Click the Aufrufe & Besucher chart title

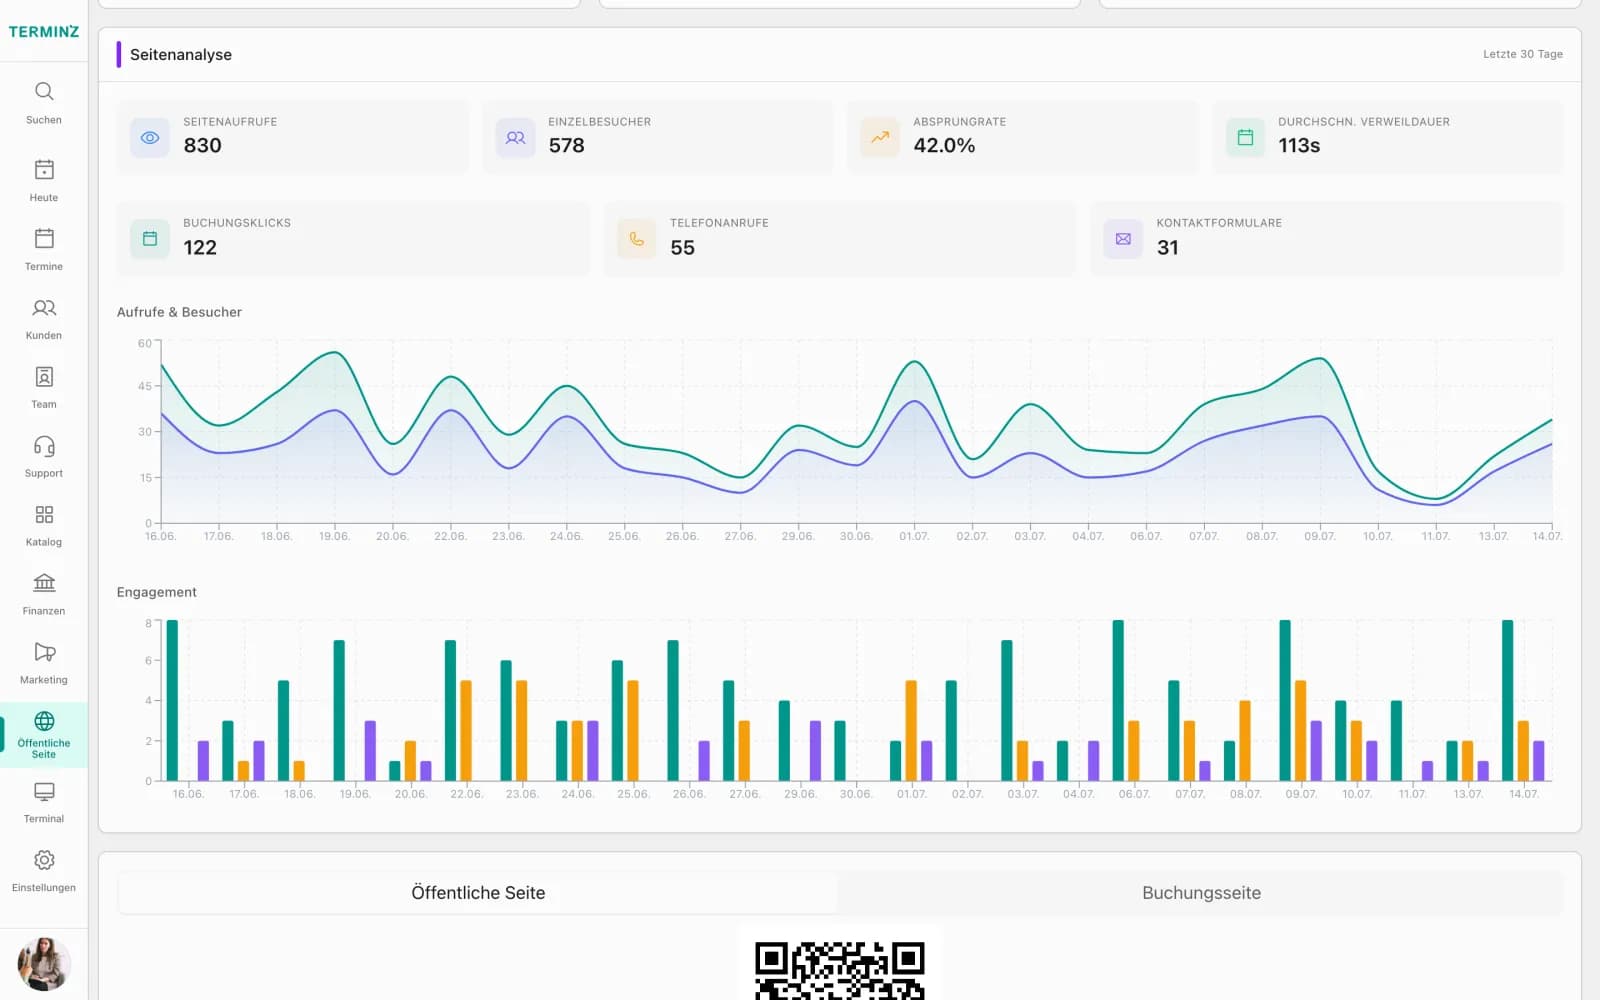click(x=179, y=312)
